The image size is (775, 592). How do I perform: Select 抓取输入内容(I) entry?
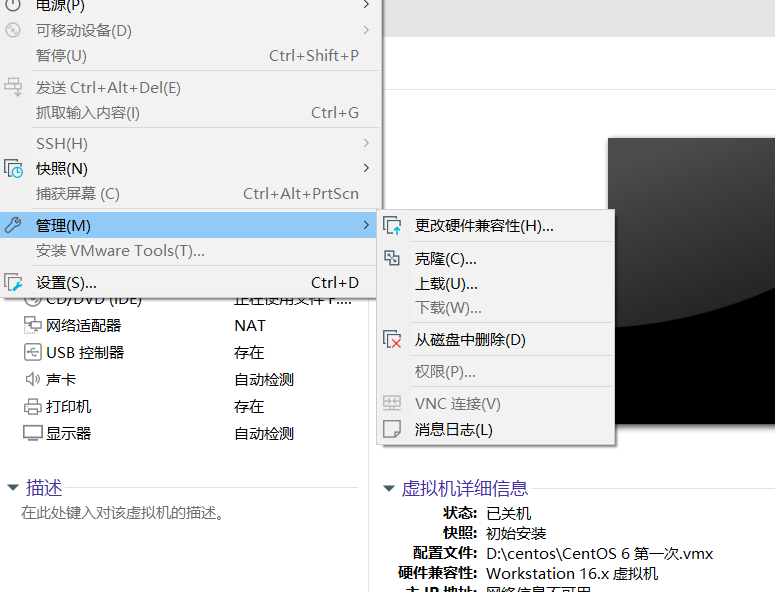click(190, 113)
